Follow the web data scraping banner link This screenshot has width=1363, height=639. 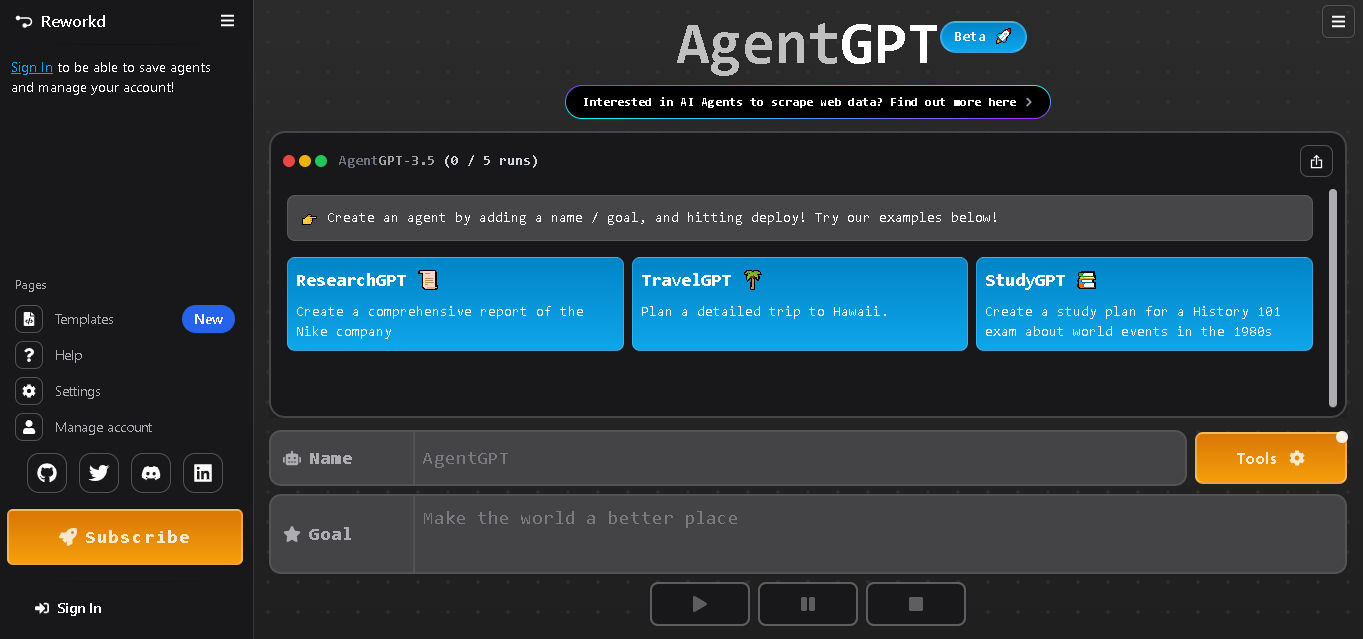(x=807, y=101)
